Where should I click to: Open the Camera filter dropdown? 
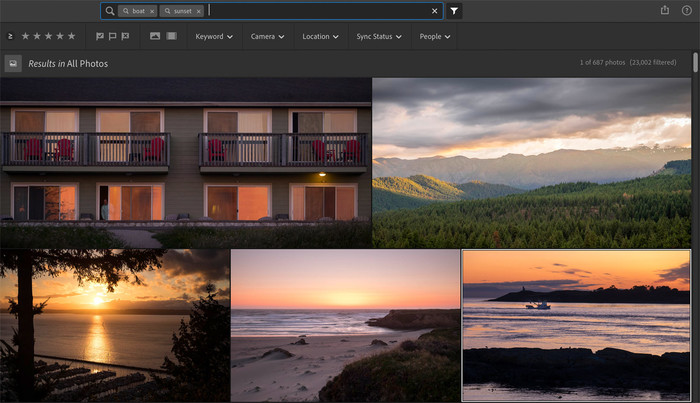(268, 36)
